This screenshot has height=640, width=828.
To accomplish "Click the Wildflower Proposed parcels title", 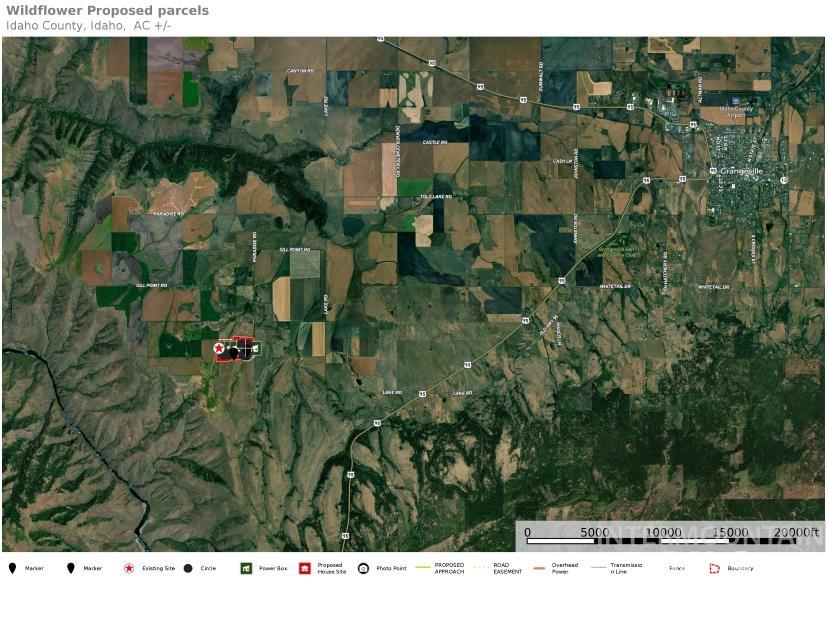I will (x=108, y=11).
